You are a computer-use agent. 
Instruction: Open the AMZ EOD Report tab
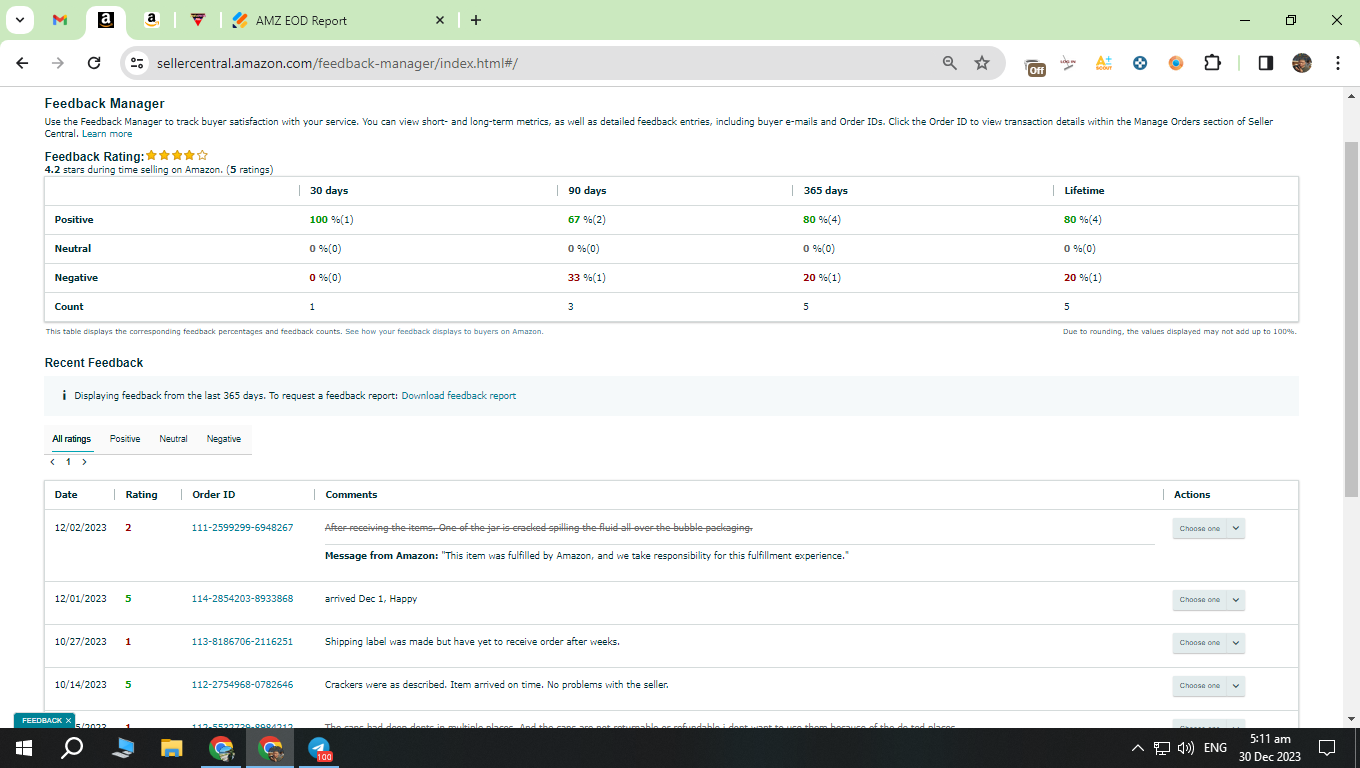point(340,20)
